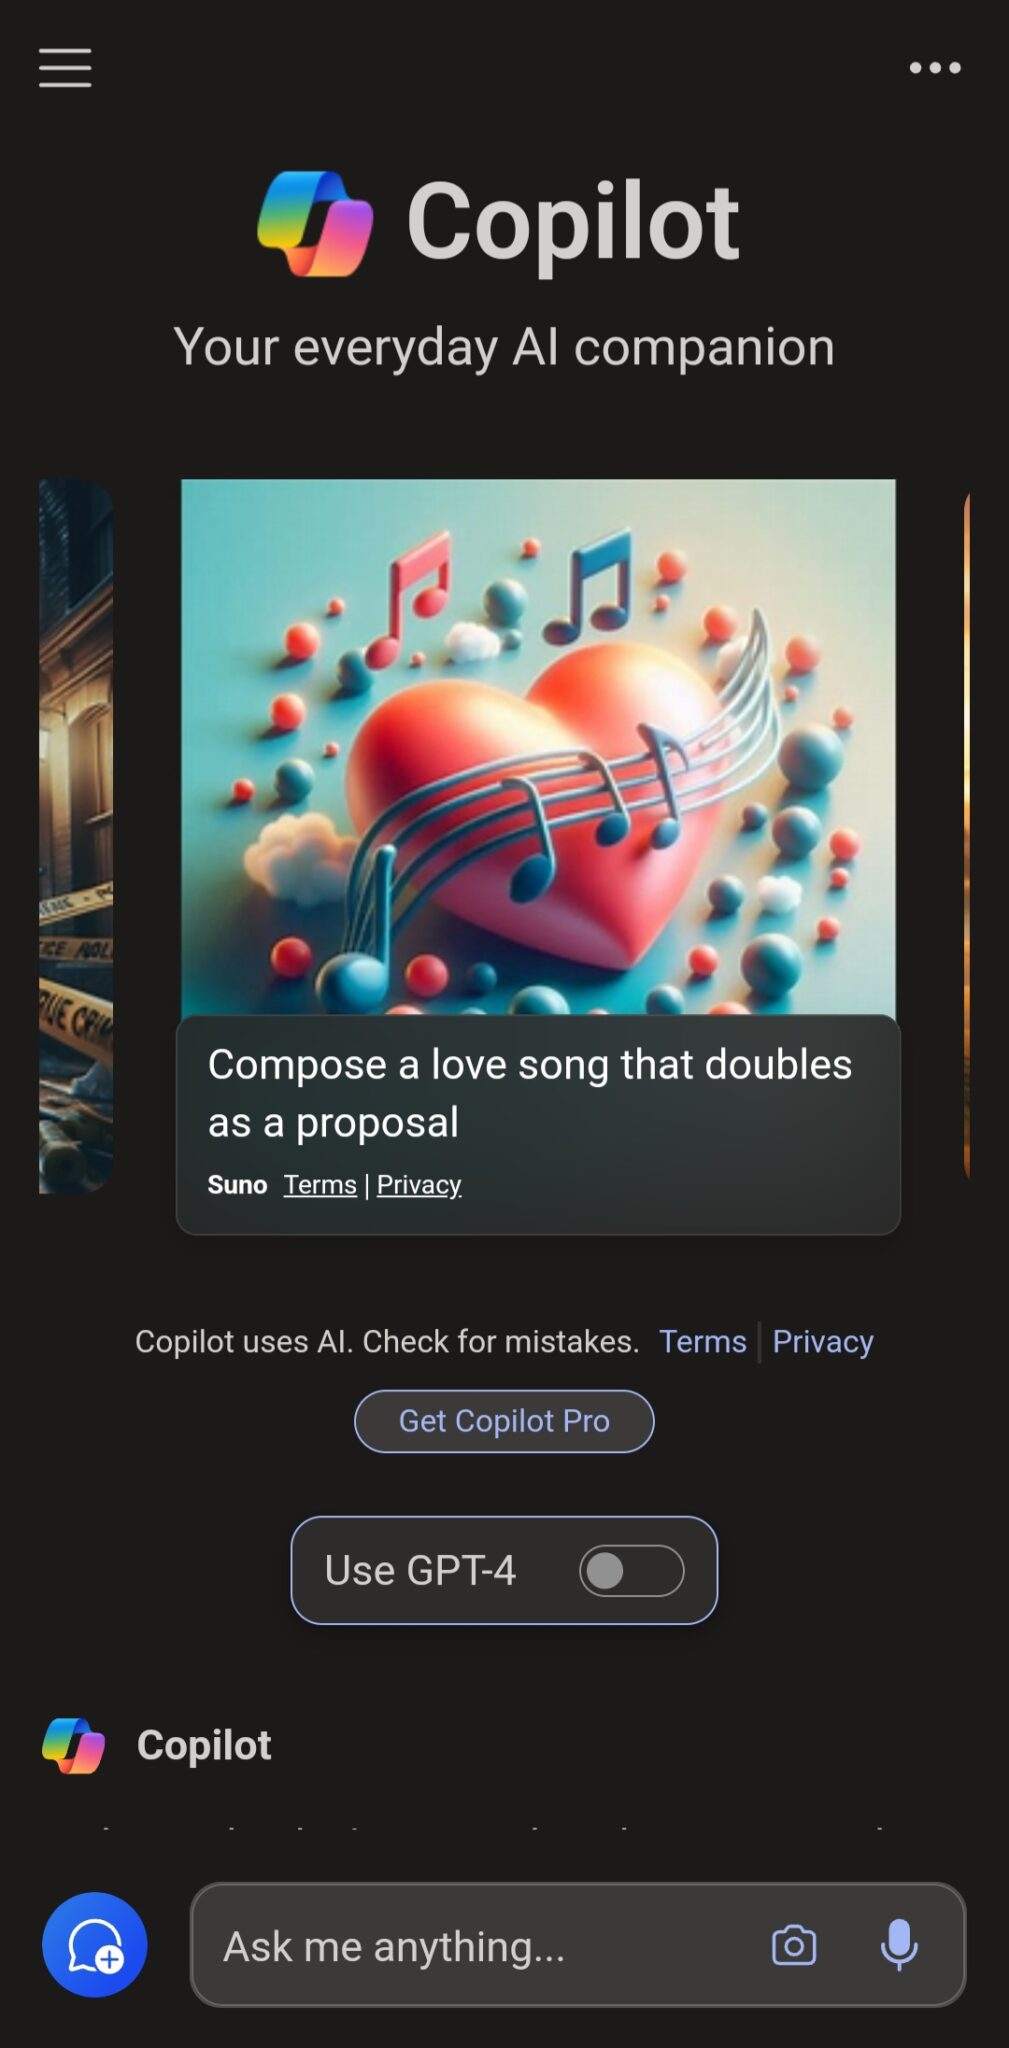Start a new chat topic

click(94, 1944)
